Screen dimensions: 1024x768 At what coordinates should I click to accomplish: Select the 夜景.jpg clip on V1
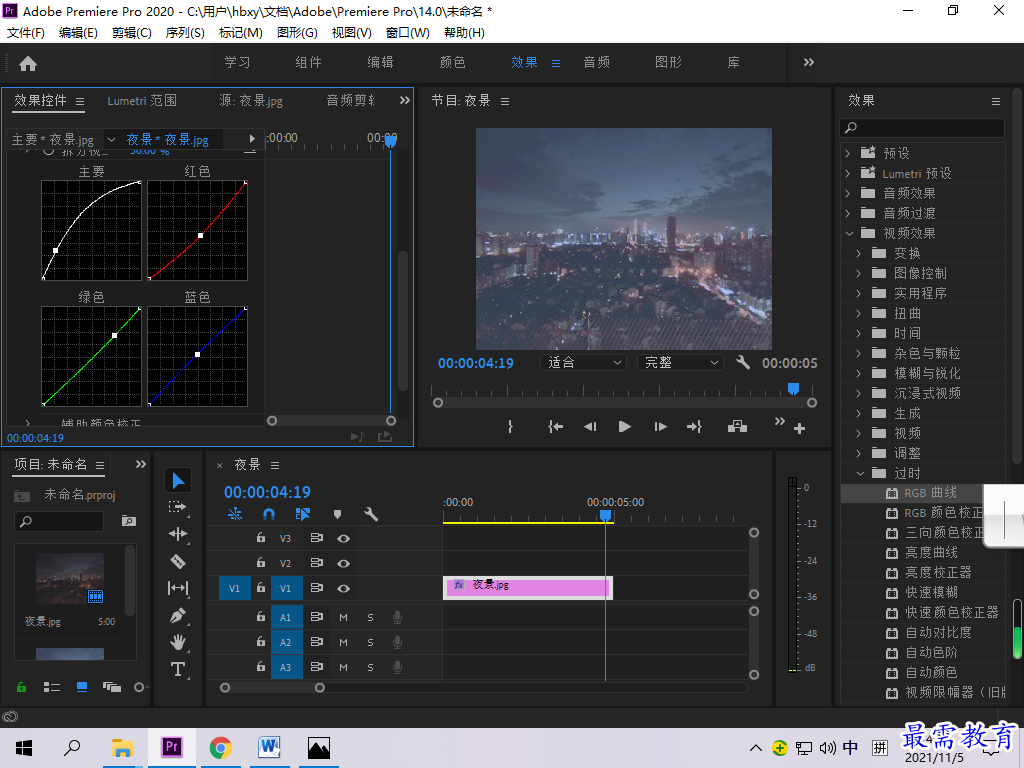528,588
